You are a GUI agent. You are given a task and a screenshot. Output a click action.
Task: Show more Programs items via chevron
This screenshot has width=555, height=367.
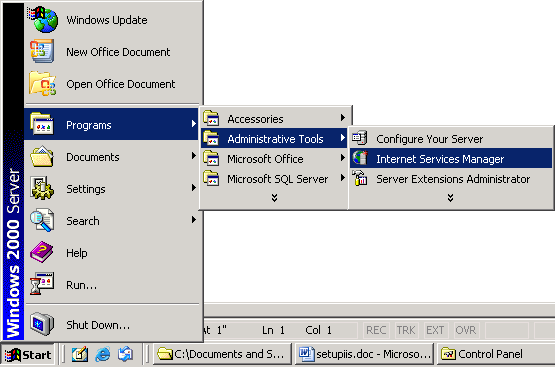(x=274, y=197)
